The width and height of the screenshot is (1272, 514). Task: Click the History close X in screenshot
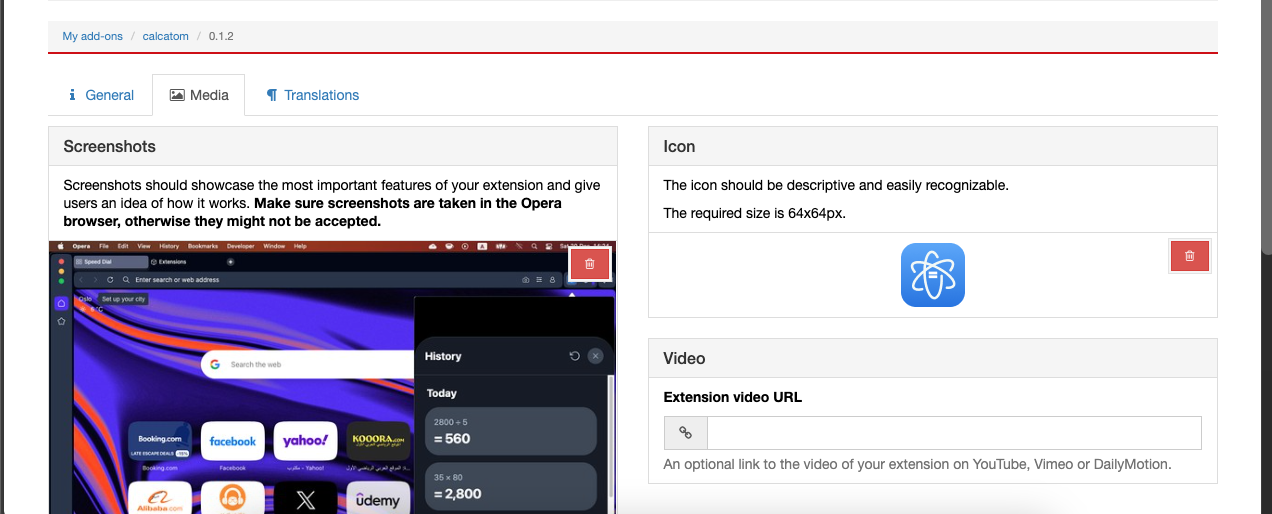[596, 356]
